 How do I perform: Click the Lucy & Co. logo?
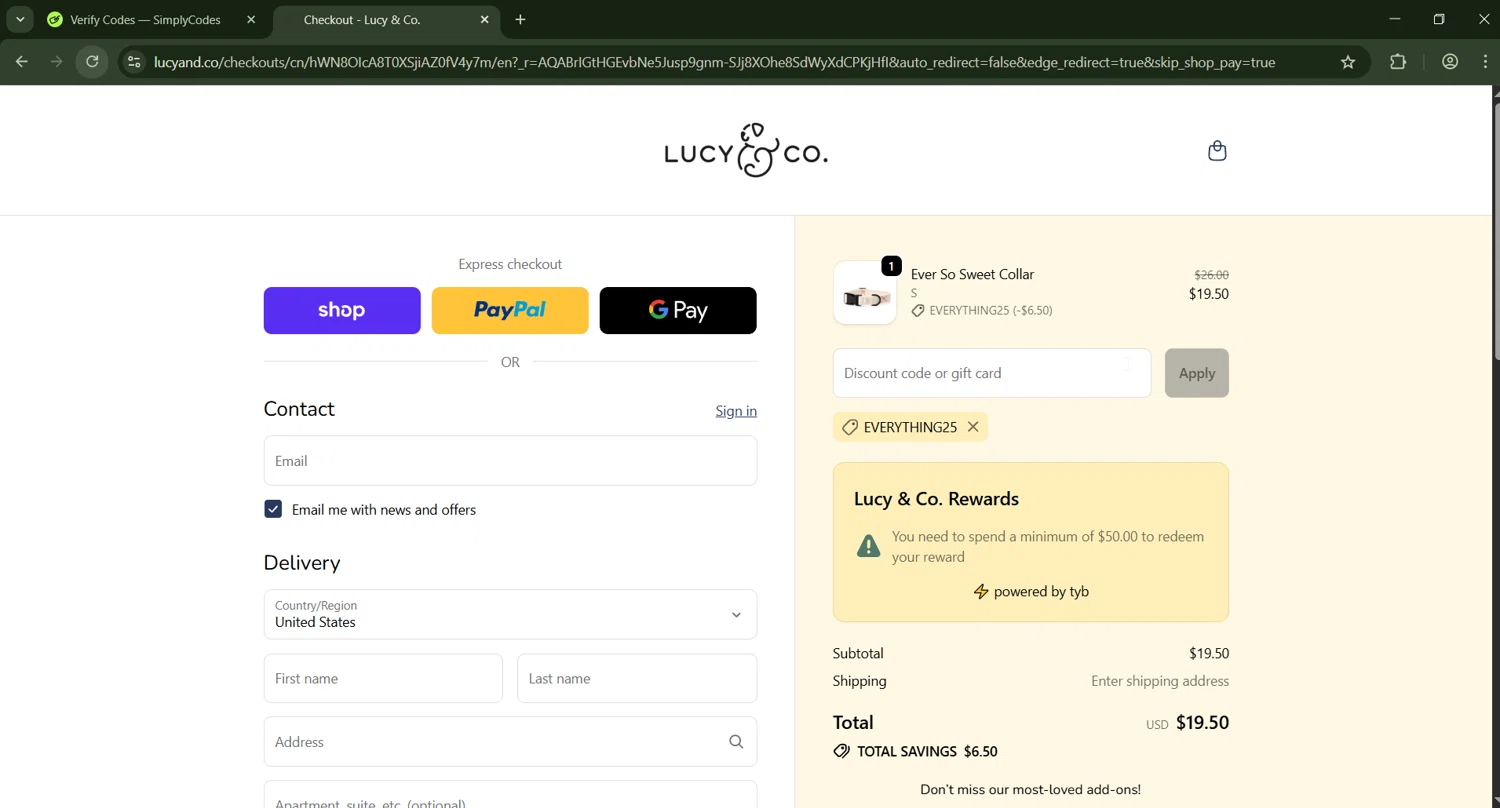click(x=746, y=151)
